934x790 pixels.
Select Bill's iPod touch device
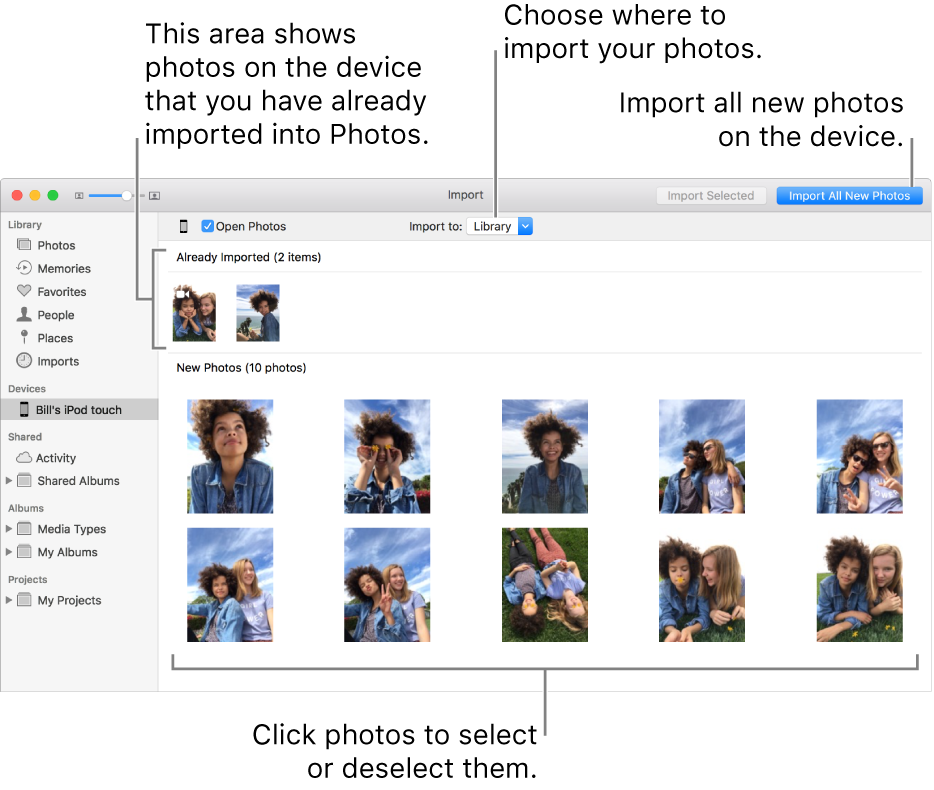pyautogui.click(x=78, y=410)
